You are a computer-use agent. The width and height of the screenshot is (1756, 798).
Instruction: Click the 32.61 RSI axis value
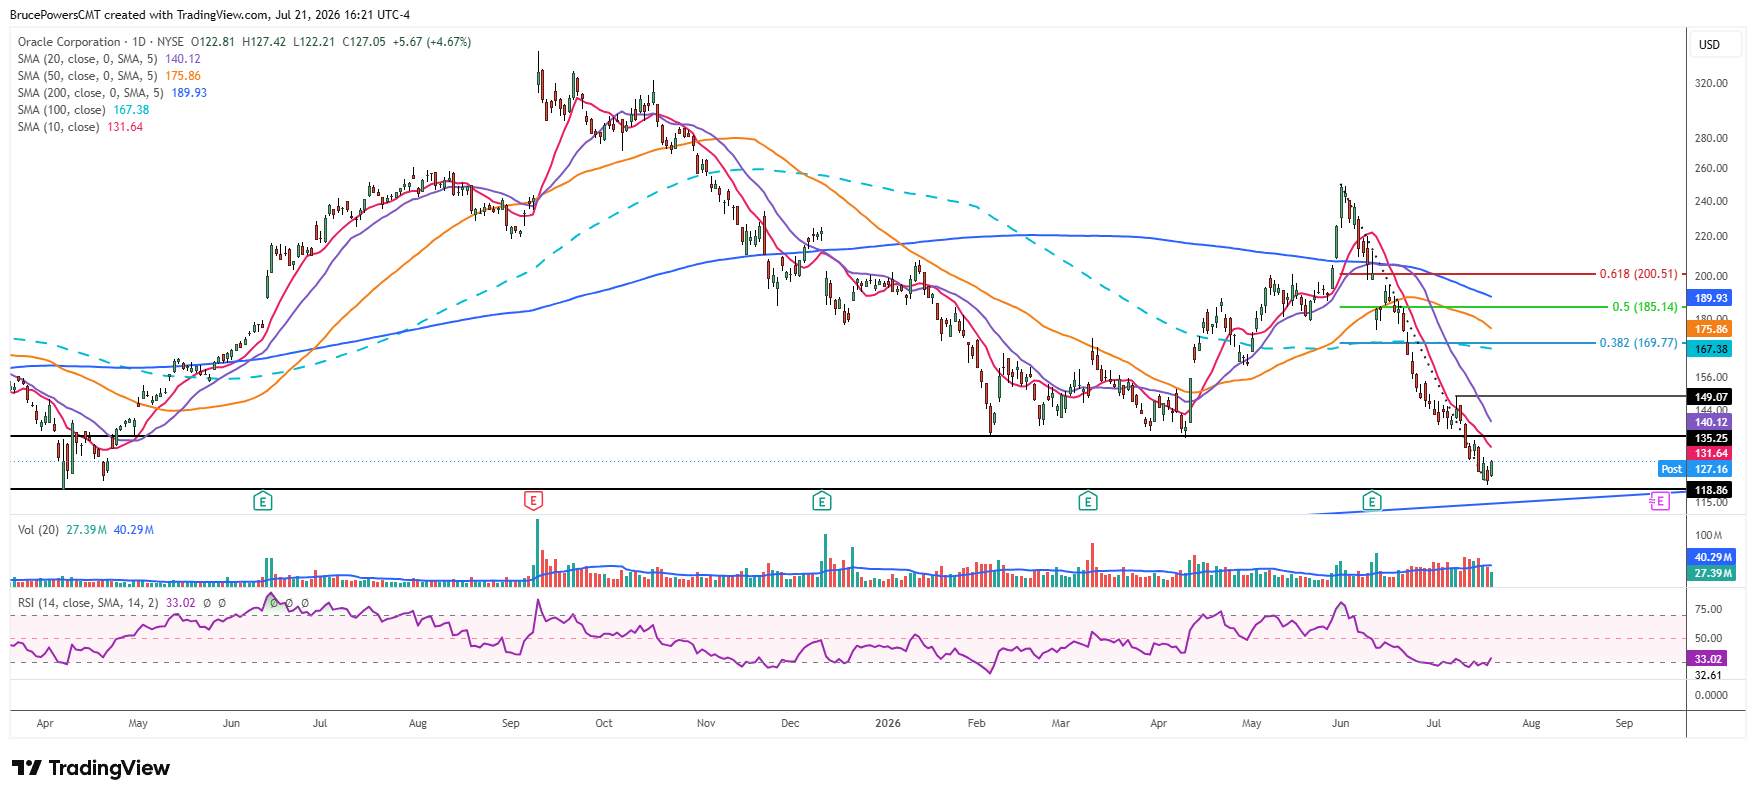[x=1709, y=675]
